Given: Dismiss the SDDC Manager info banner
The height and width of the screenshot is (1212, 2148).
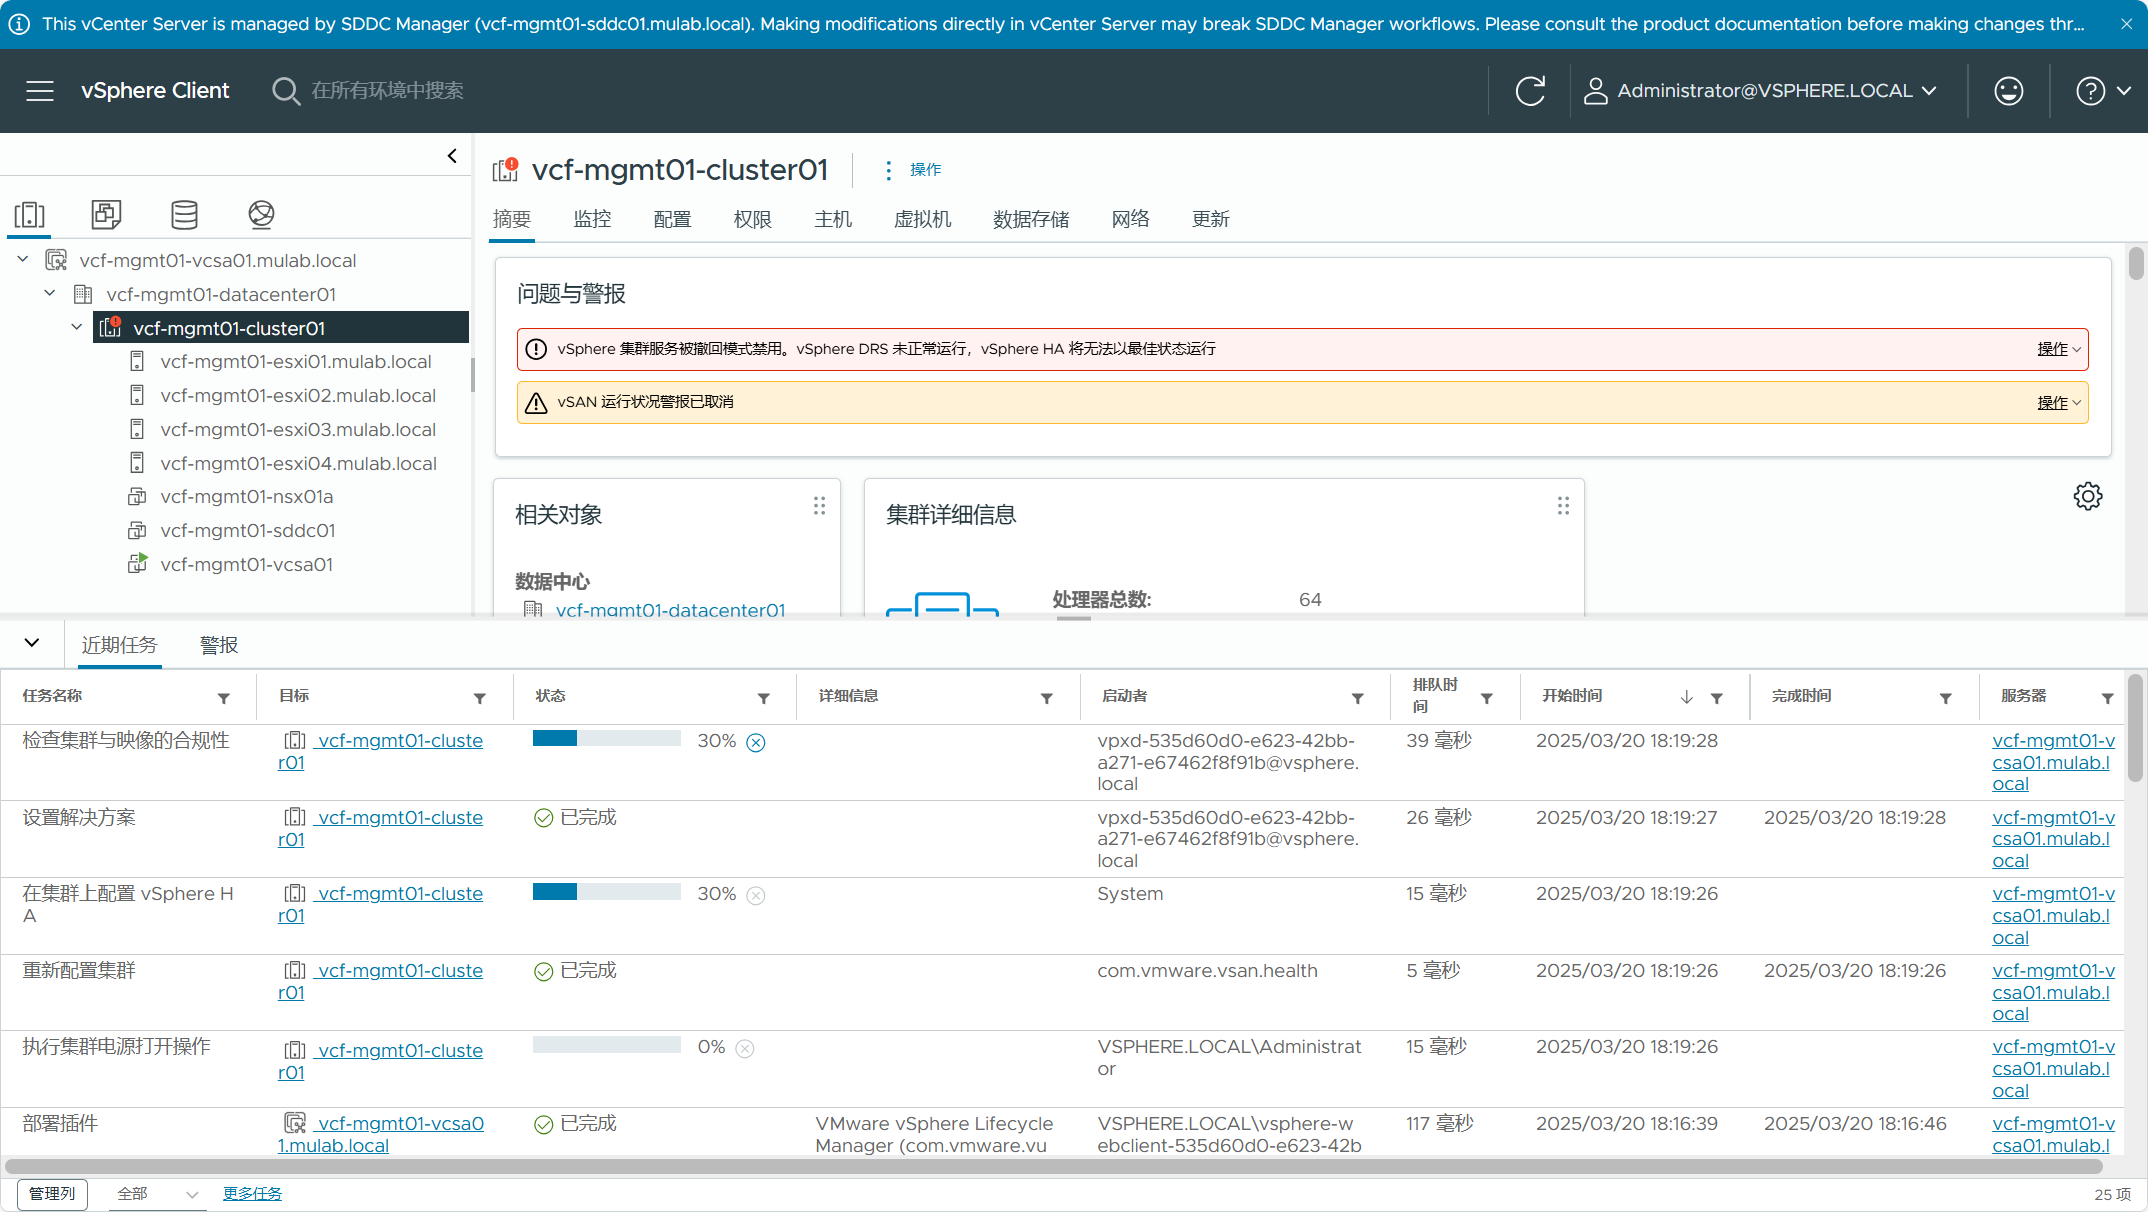Looking at the screenshot, I should [2126, 24].
